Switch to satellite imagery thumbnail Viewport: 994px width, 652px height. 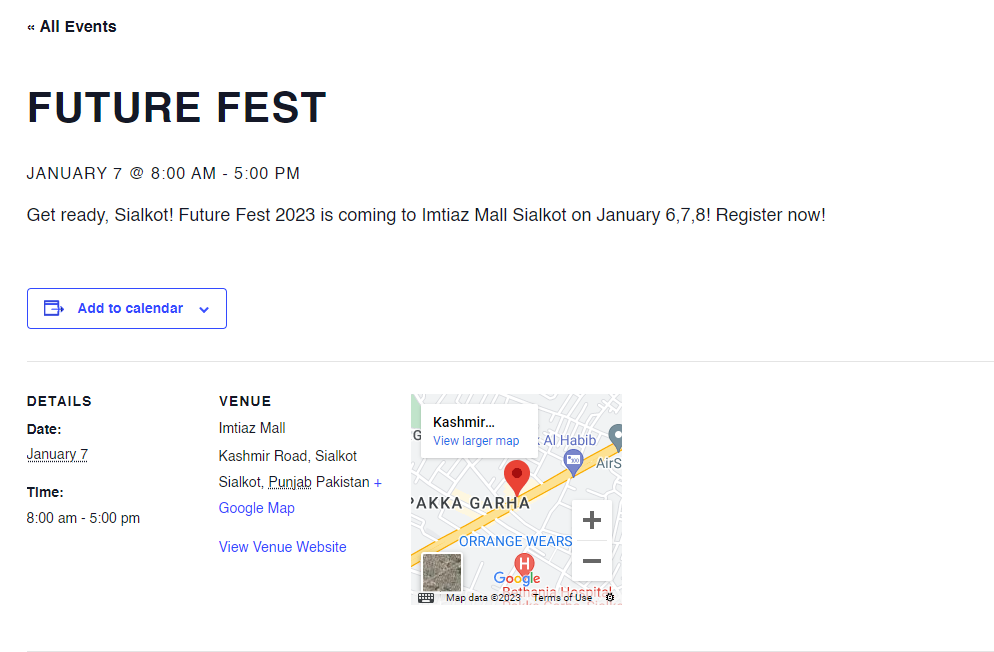[x=442, y=572]
